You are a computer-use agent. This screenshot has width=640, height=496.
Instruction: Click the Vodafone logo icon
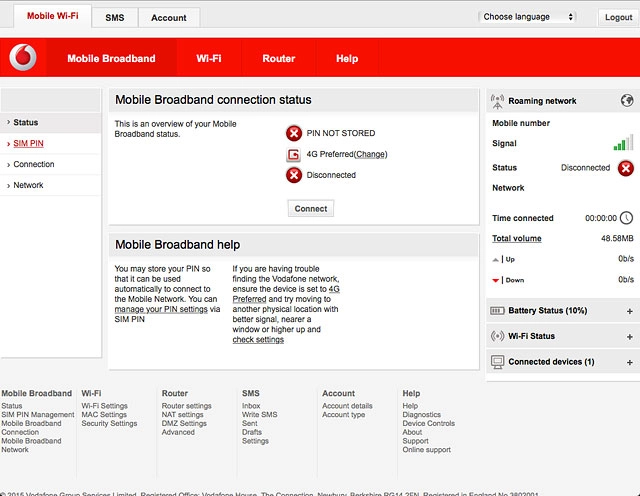pos(22,59)
